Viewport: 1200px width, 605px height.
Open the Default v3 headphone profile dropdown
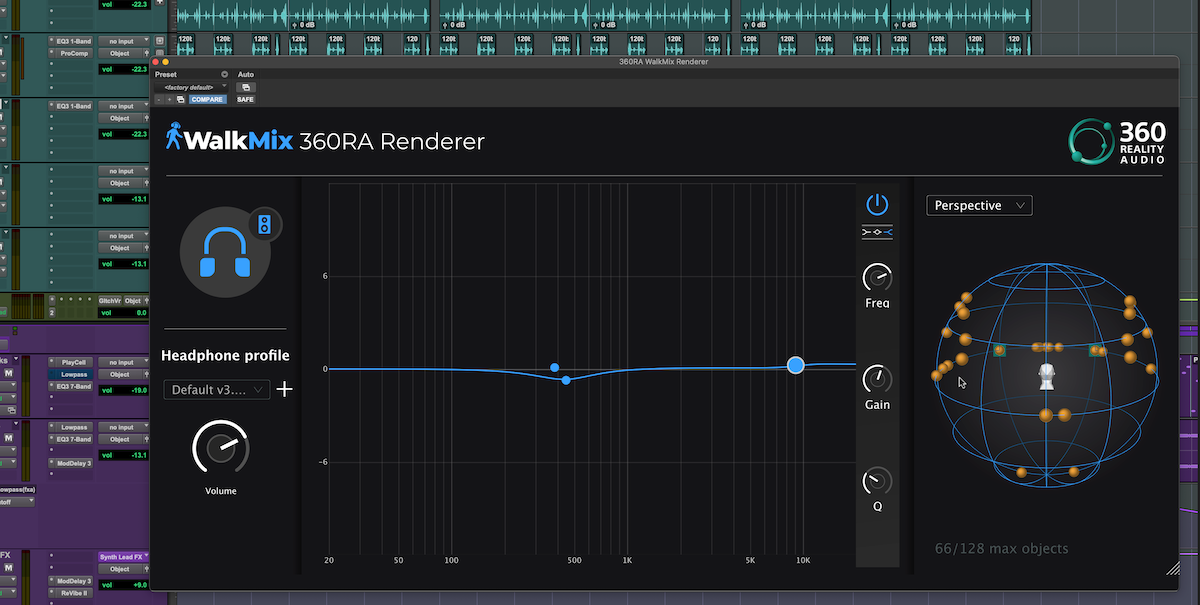(x=216, y=389)
